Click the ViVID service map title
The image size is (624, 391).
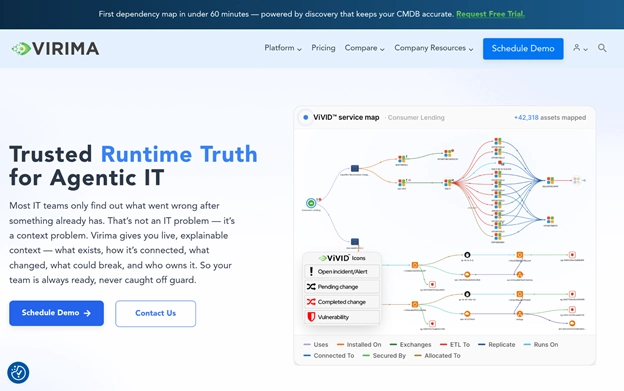click(x=346, y=117)
